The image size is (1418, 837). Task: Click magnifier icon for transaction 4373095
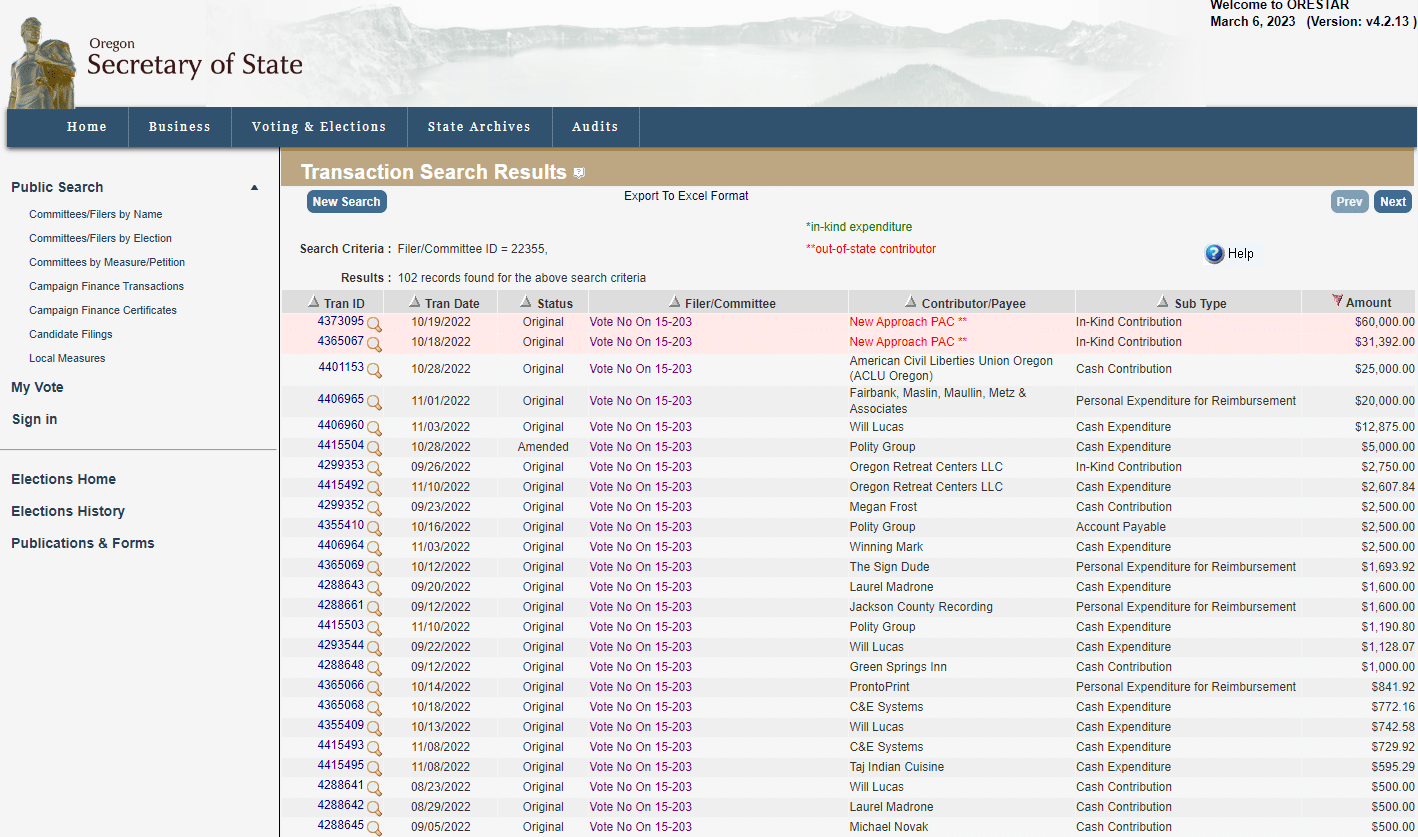pyautogui.click(x=374, y=324)
